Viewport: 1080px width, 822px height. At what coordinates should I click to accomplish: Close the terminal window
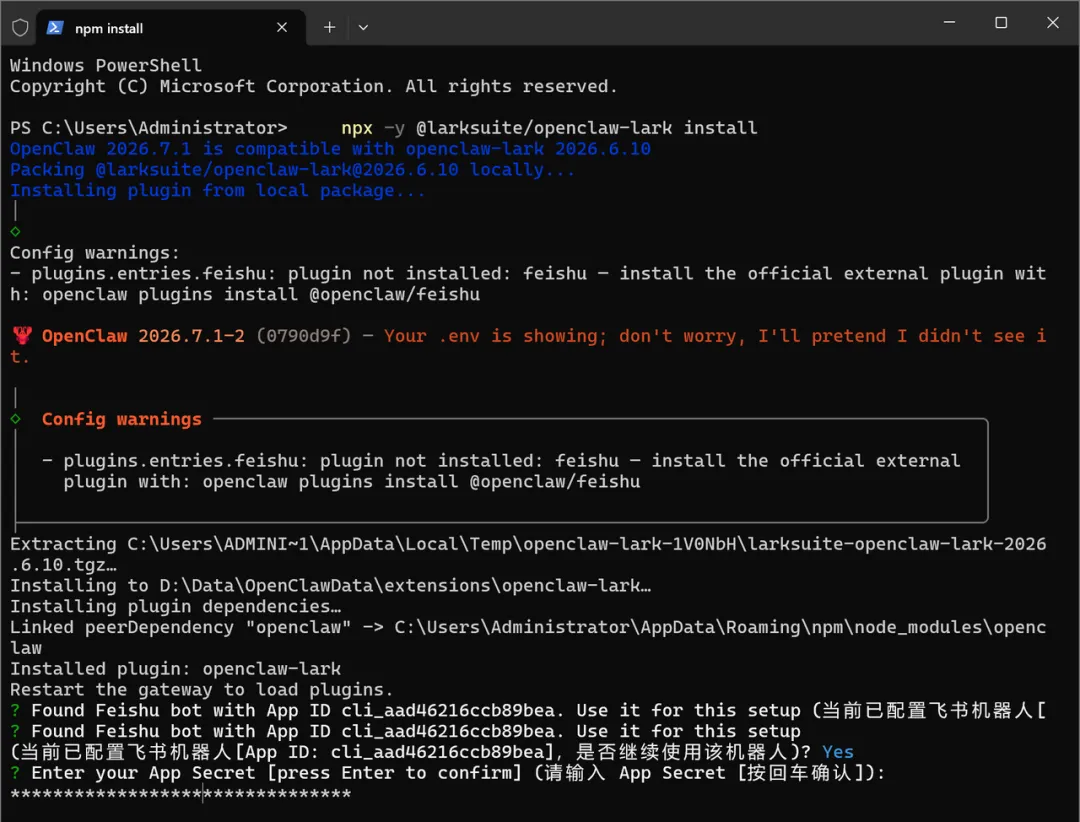(1052, 22)
